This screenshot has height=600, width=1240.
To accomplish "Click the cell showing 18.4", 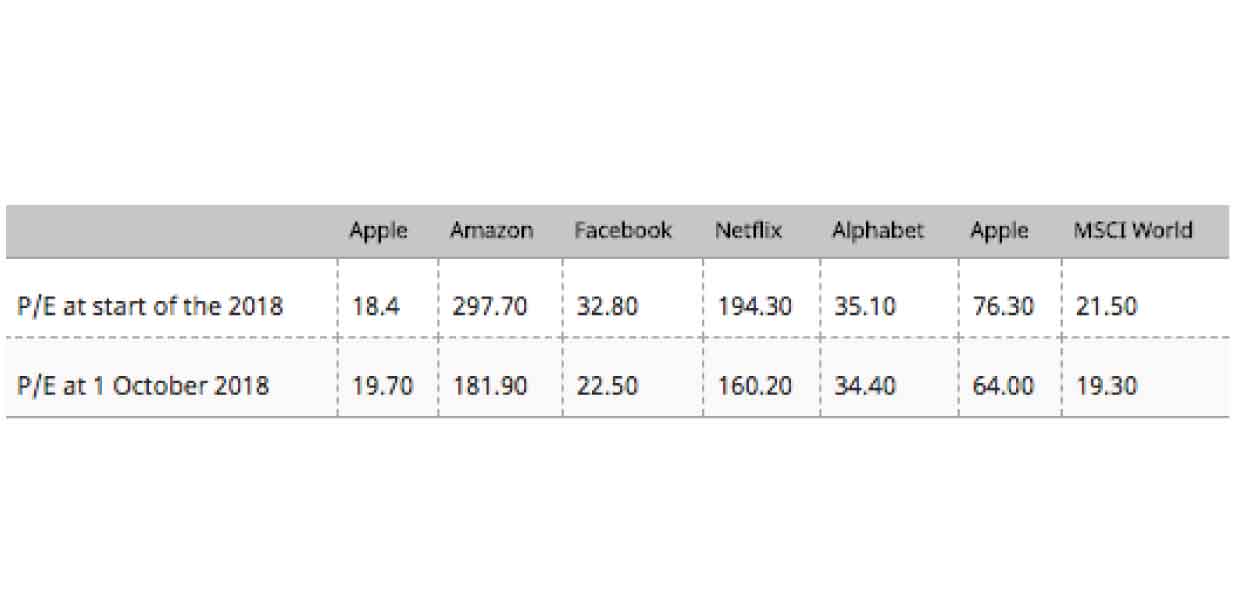I will click(x=376, y=306).
